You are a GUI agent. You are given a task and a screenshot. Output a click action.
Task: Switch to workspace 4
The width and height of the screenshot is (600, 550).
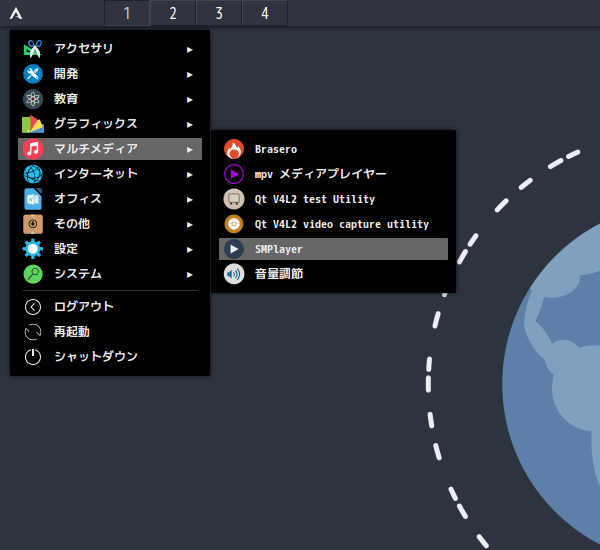[x=265, y=13]
